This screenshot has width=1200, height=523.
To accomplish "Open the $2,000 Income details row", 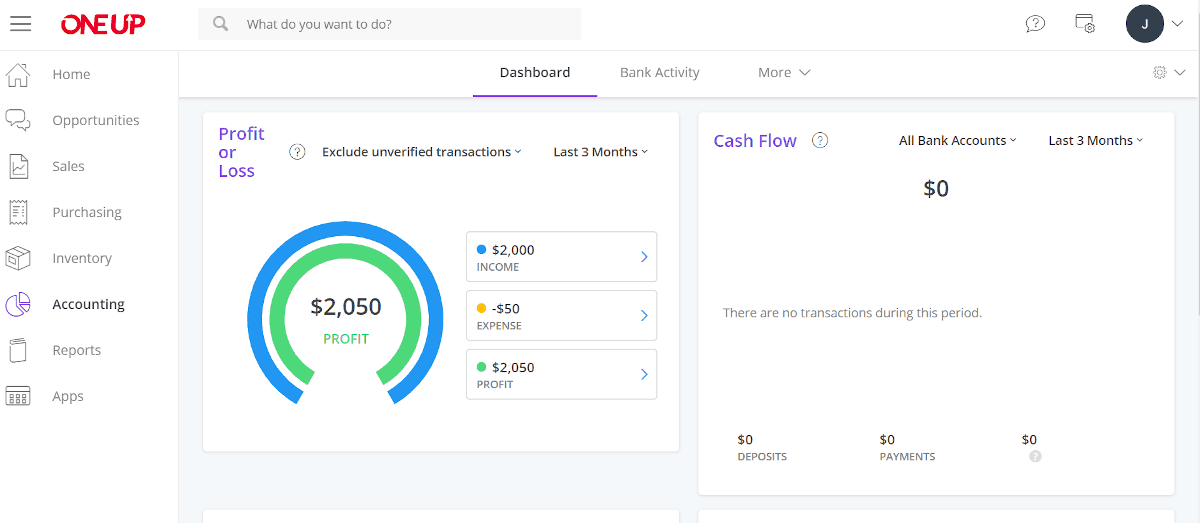I will pyautogui.click(x=561, y=257).
